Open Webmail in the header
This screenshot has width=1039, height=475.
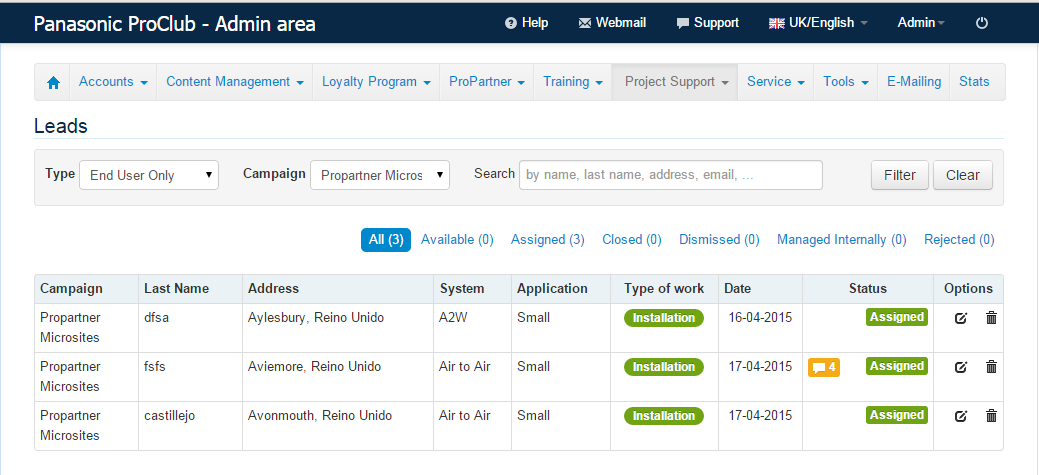[x=612, y=23]
